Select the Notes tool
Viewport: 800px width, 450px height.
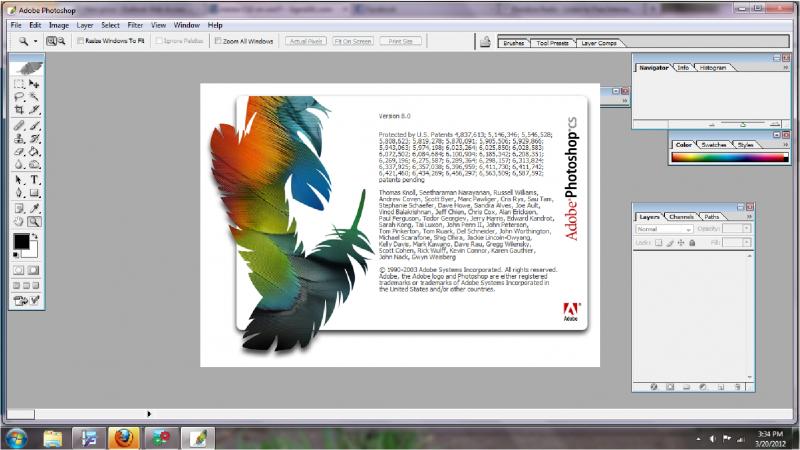tap(19, 208)
